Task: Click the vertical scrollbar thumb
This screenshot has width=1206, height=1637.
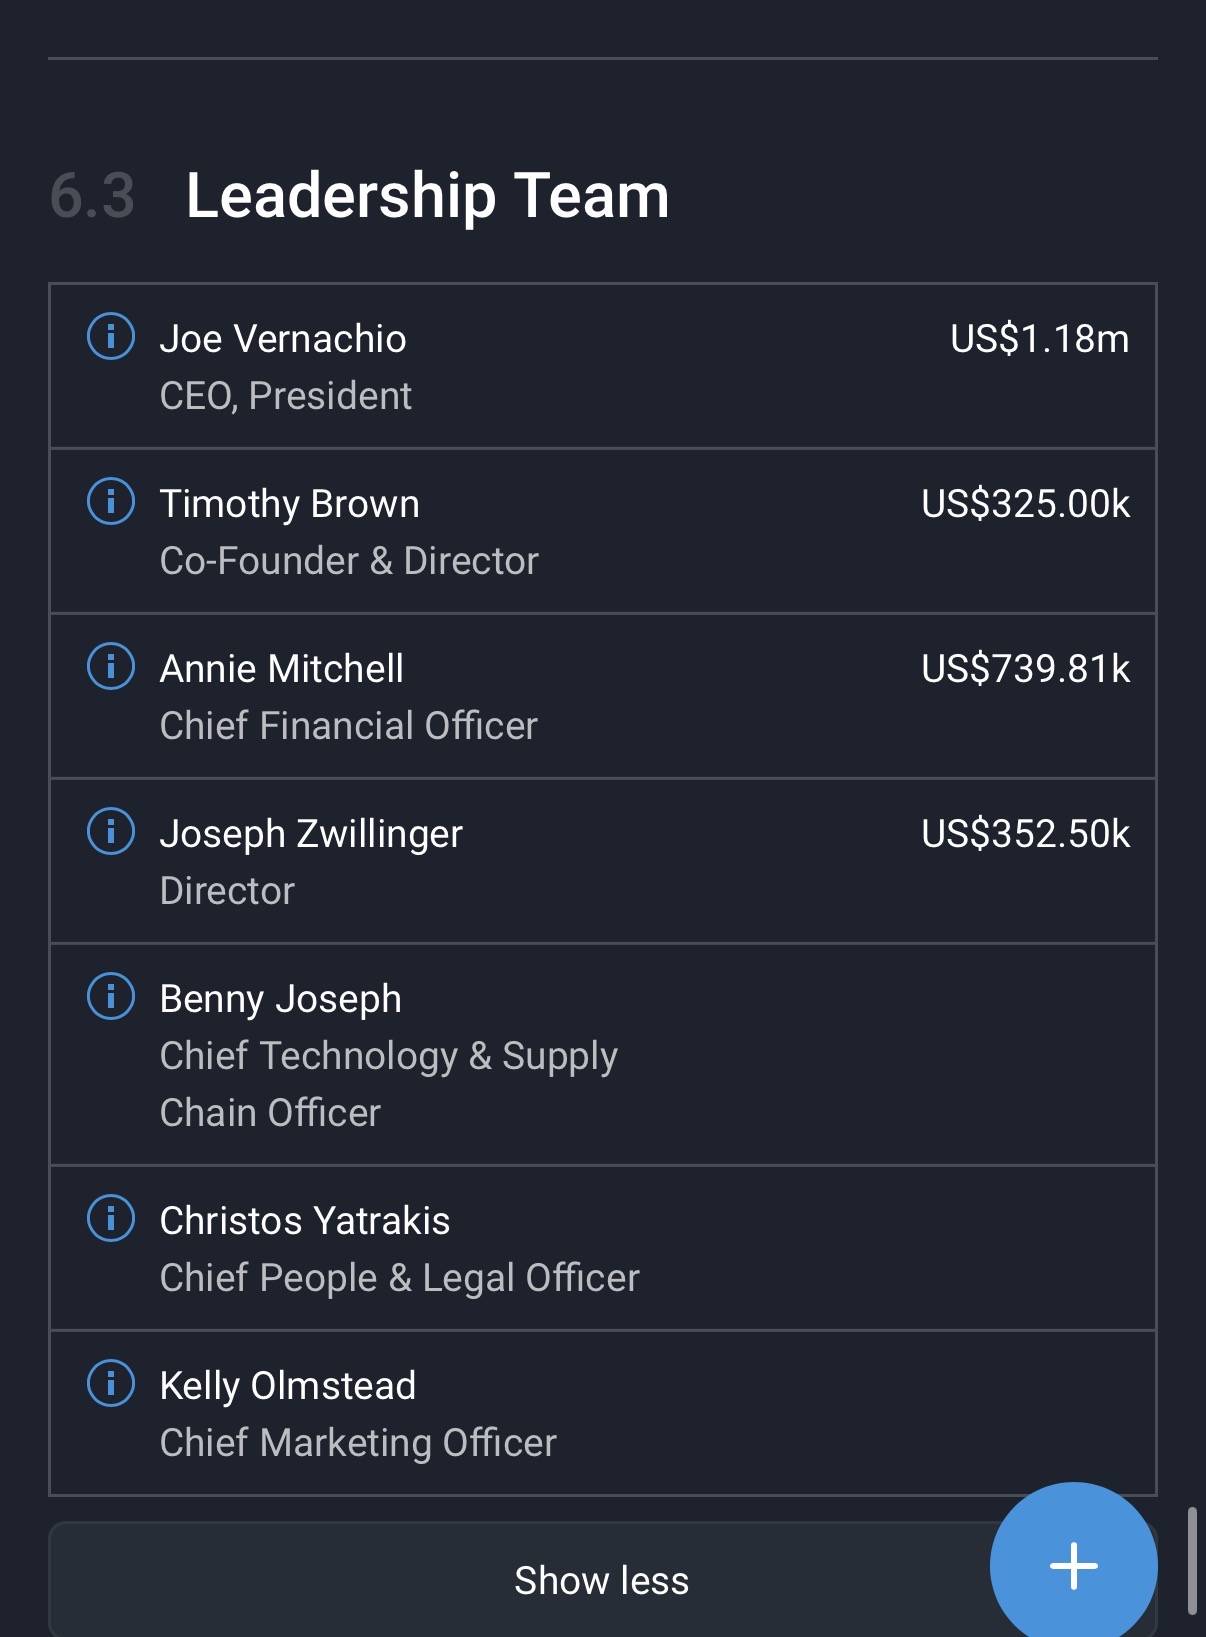Action: click(x=1192, y=1560)
